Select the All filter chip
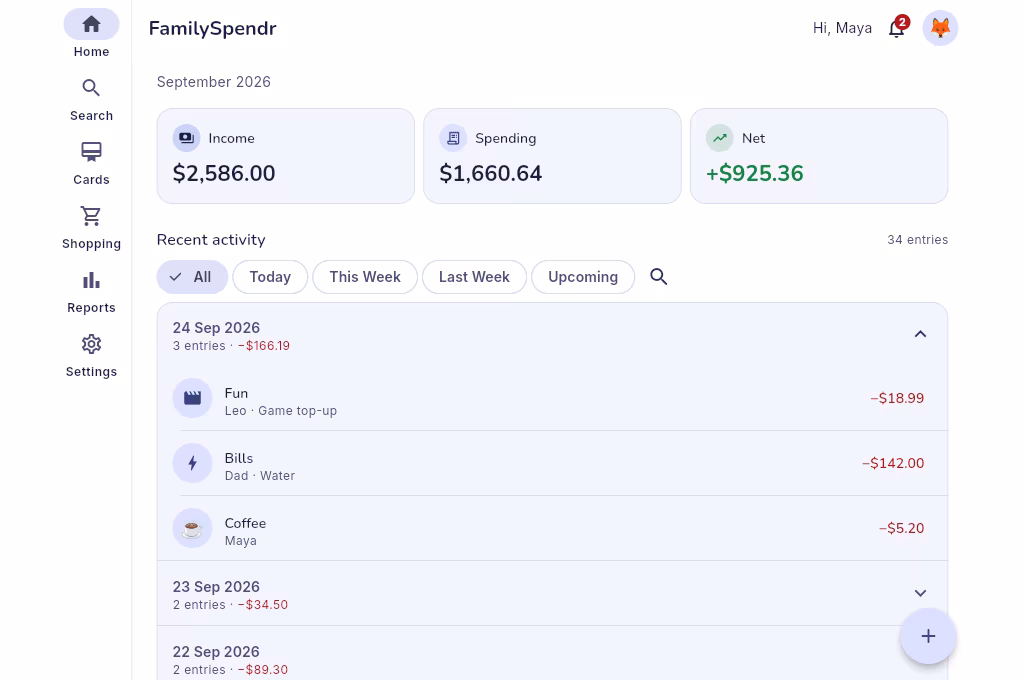 192,277
